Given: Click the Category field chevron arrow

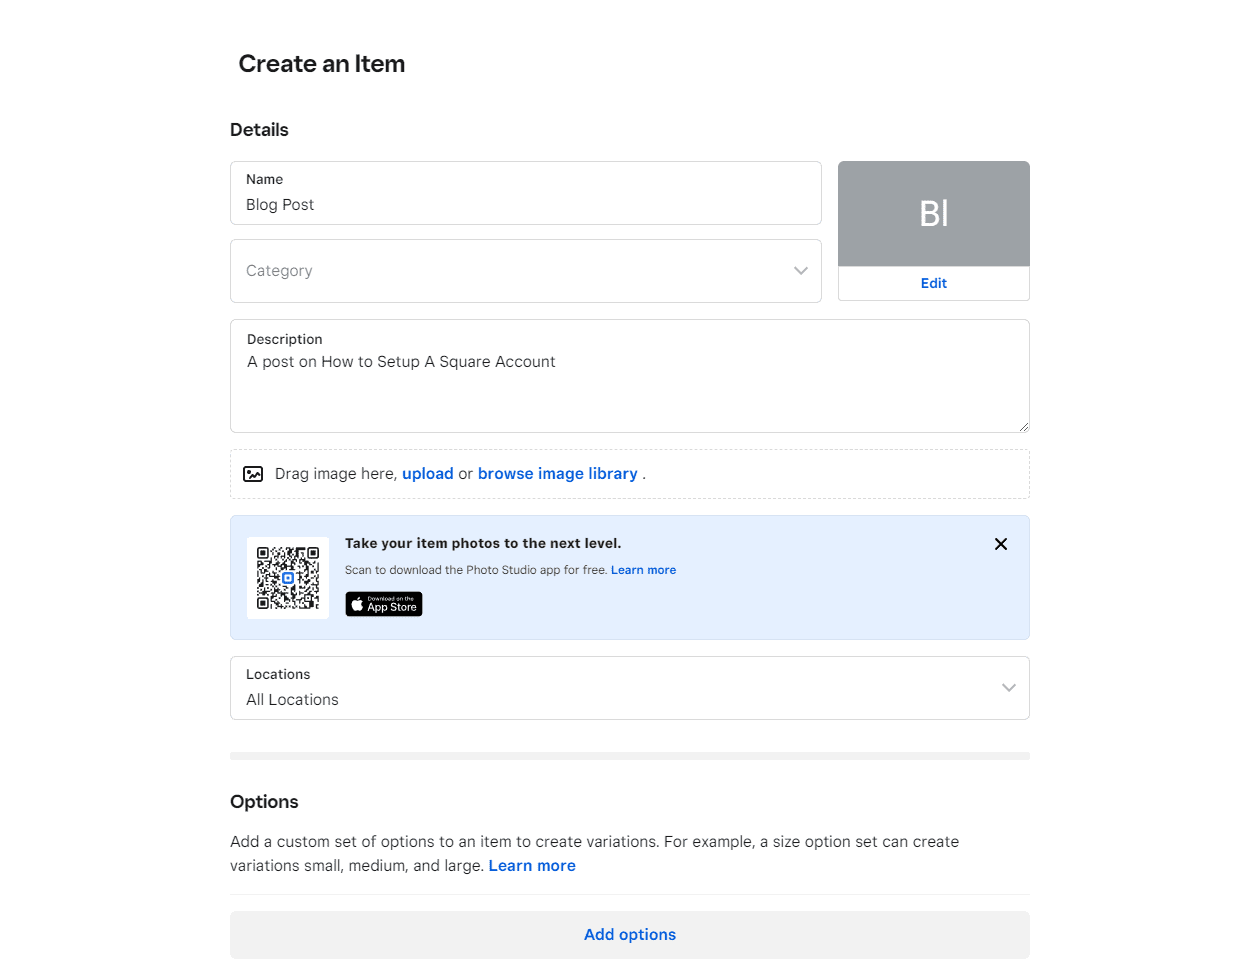Looking at the screenshot, I should [801, 271].
